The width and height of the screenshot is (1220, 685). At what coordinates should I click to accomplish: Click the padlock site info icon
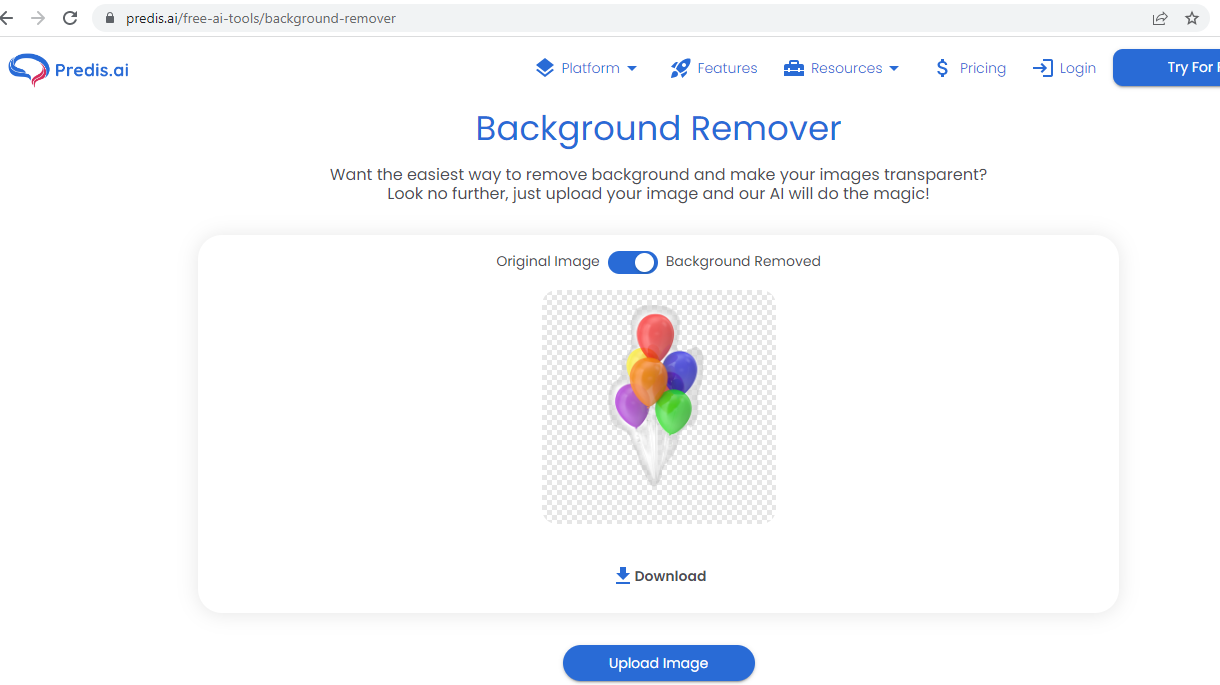pos(111,18)
